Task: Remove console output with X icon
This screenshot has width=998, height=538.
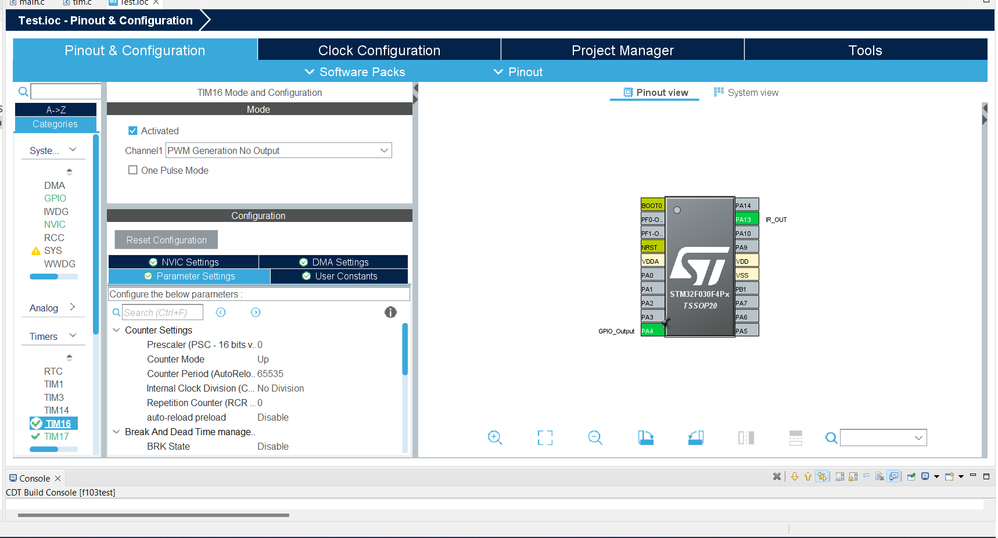Action: pos(777,476)
